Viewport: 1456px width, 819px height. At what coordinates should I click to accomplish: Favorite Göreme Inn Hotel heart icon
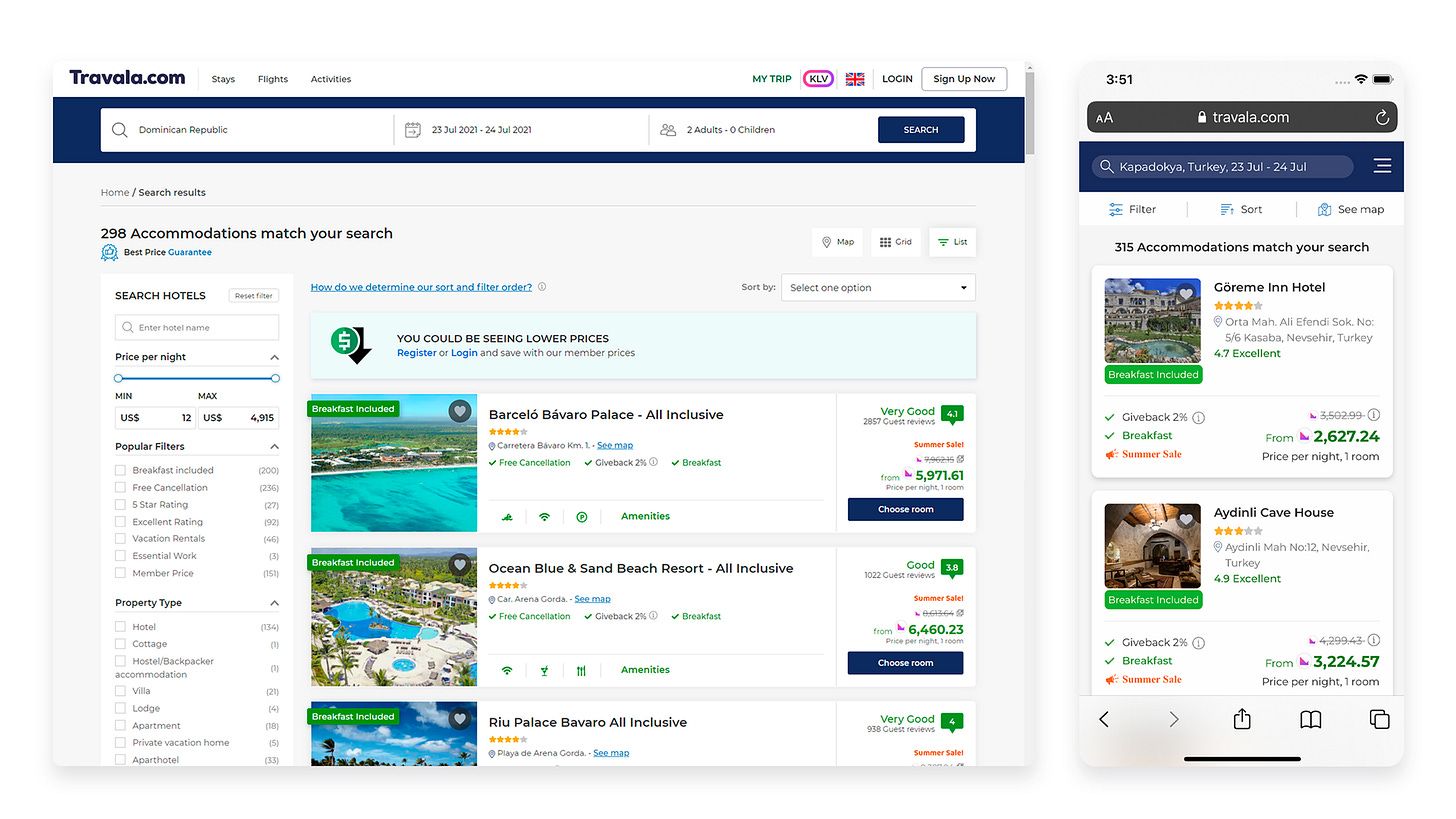point(1186,294)
